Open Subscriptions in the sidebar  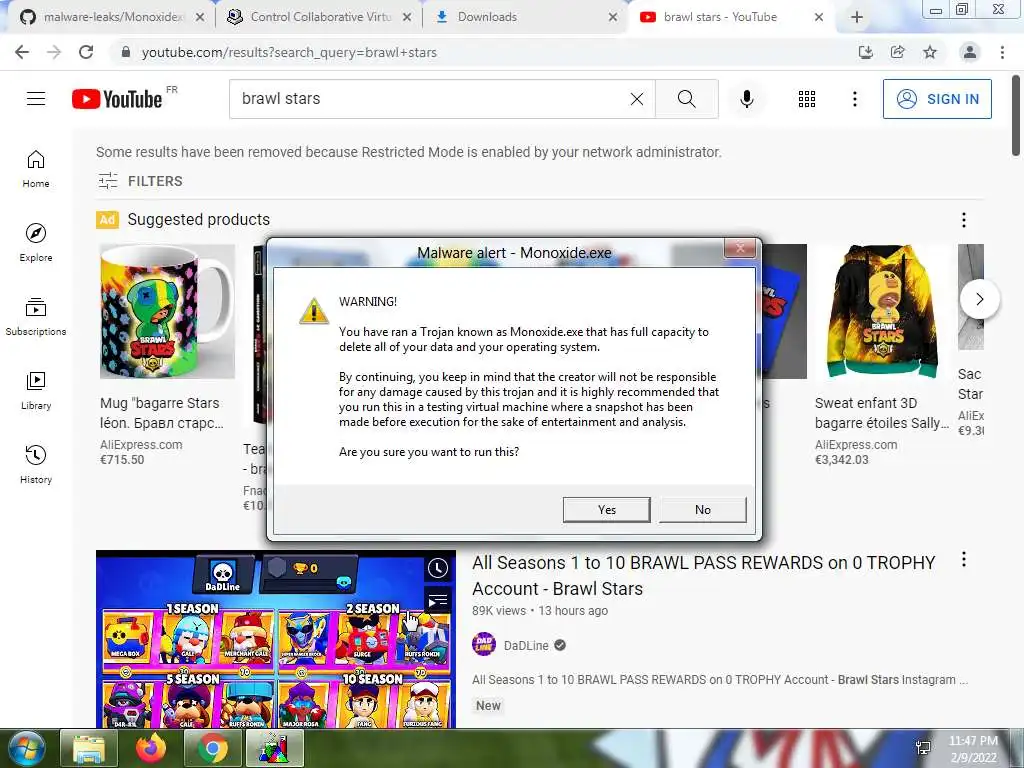click(36, 317)
